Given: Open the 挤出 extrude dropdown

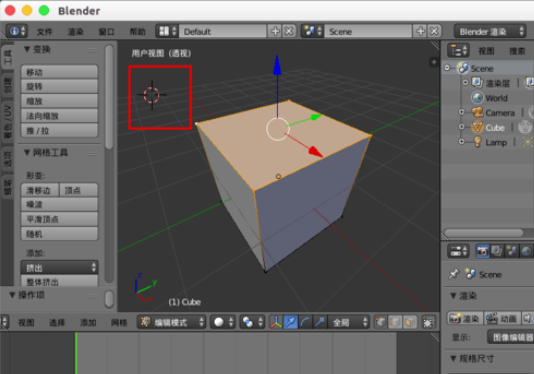Looking at the screenshot, I should [59, 268].
